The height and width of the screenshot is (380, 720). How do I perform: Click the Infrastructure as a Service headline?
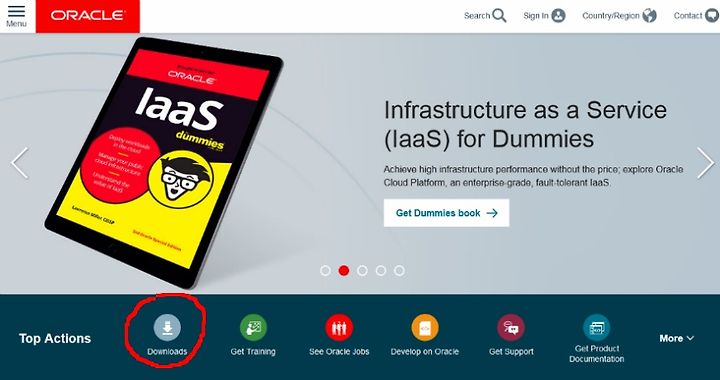point(525,124)
